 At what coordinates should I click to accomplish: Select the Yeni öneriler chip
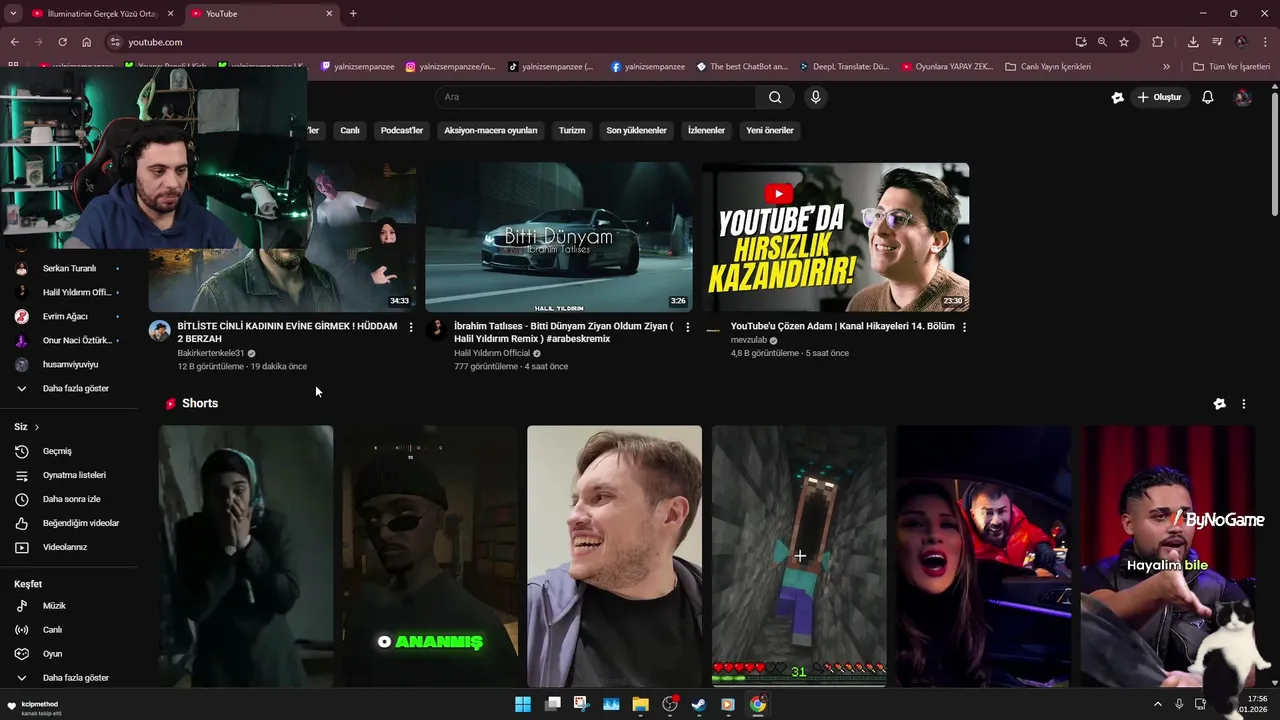click(770, 130)
